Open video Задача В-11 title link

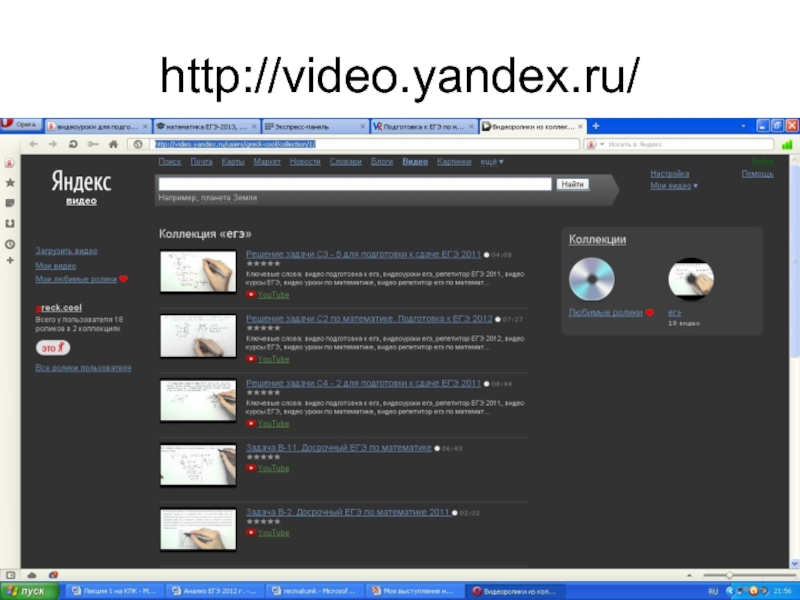[x=339, y=448]
